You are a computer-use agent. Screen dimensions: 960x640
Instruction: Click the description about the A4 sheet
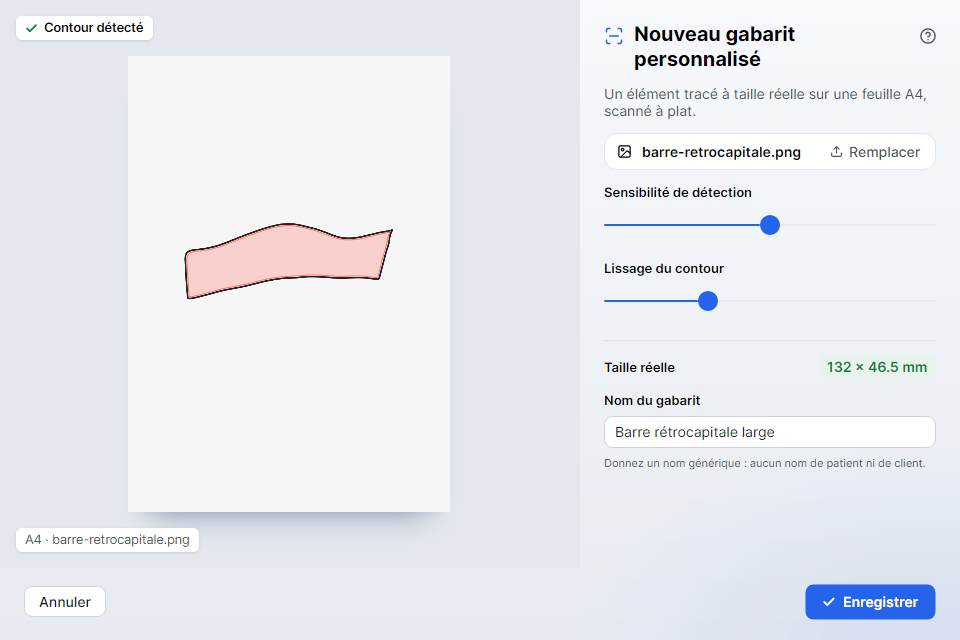tap(765, 103)
